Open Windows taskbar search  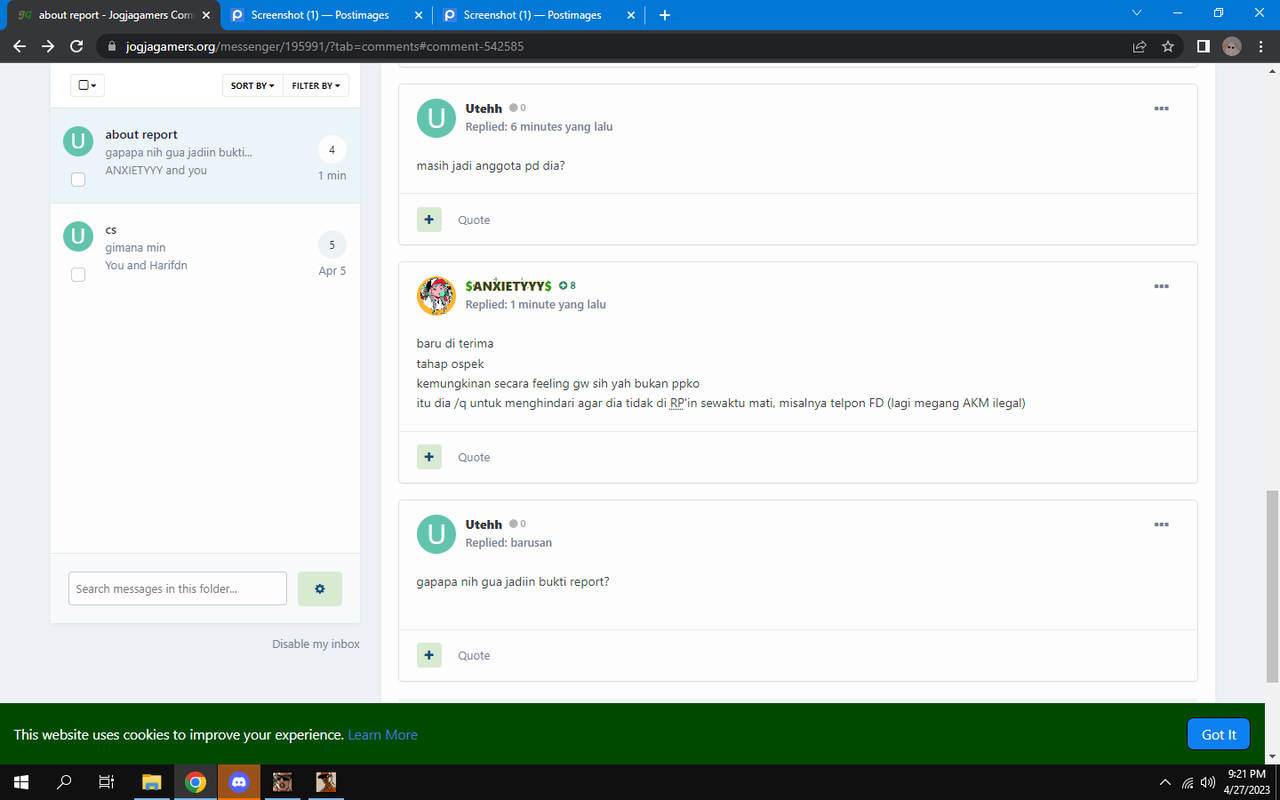tap(64, 782)
